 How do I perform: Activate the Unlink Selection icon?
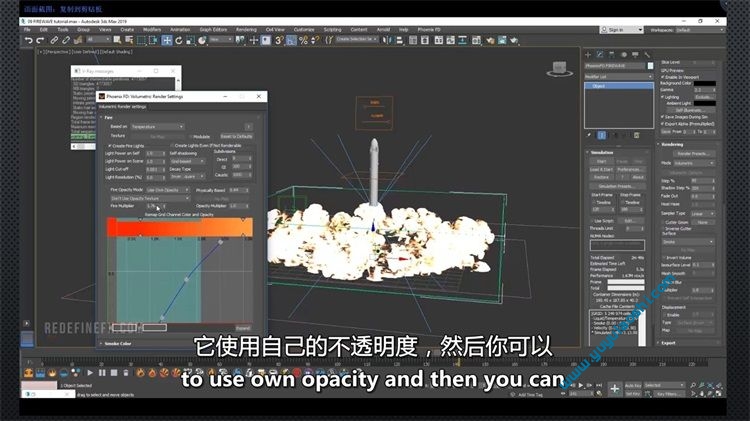click(66, 41)
